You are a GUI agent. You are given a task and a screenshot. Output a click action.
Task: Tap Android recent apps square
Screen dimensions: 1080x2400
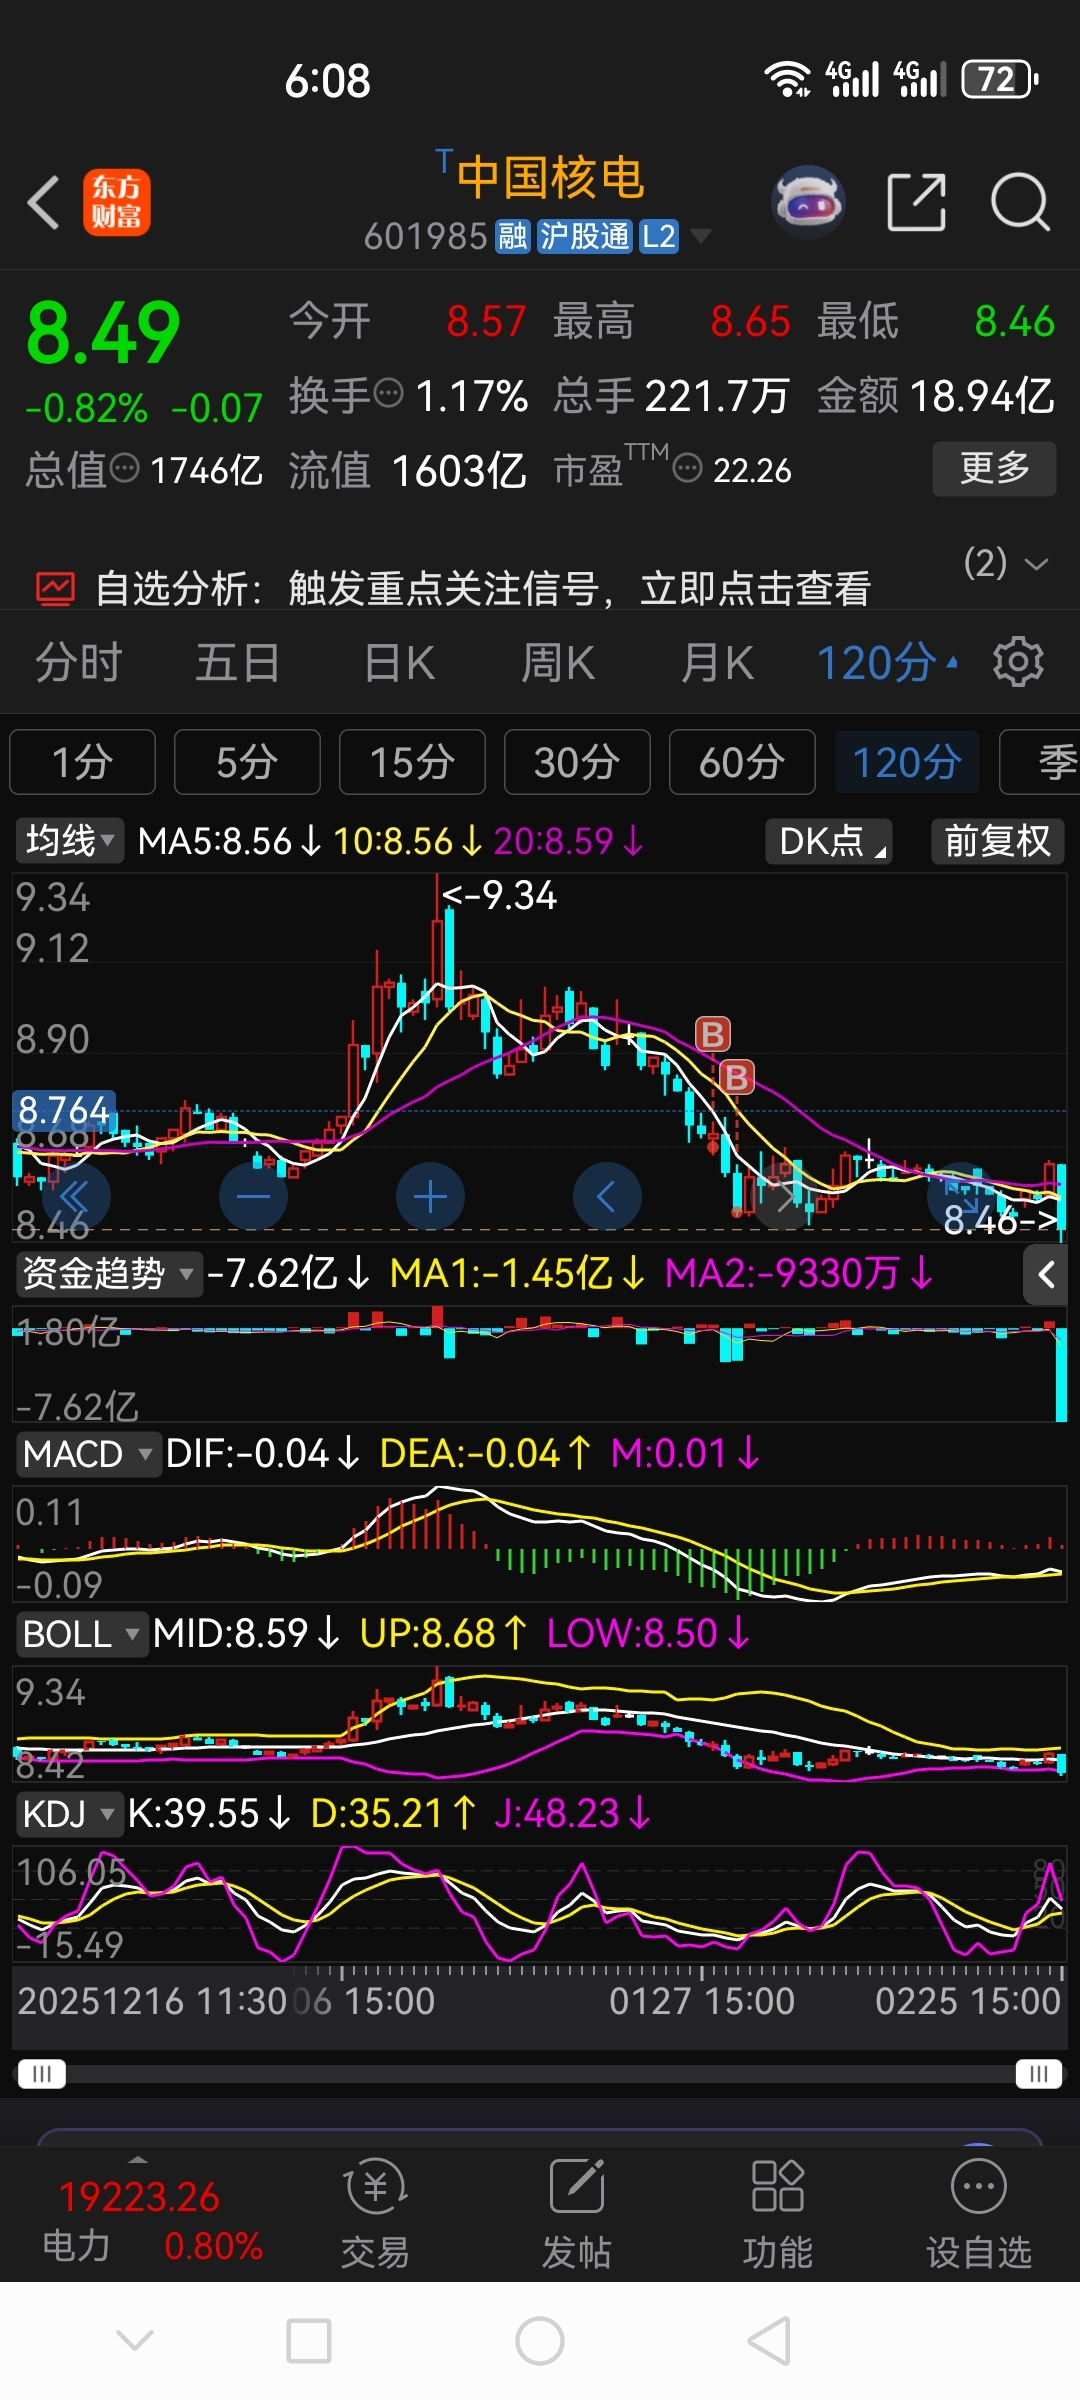point(309,2341)
